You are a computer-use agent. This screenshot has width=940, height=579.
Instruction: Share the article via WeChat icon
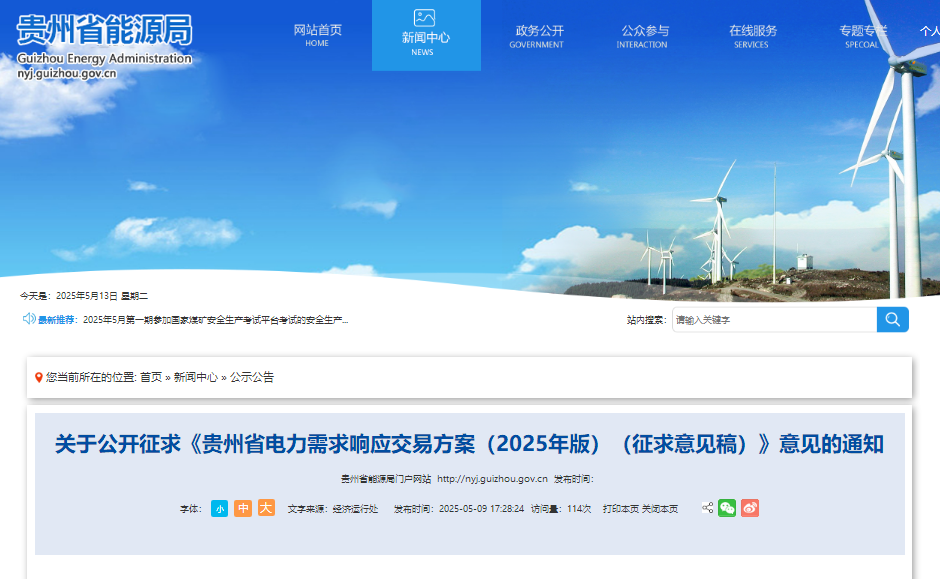point(727,508)
